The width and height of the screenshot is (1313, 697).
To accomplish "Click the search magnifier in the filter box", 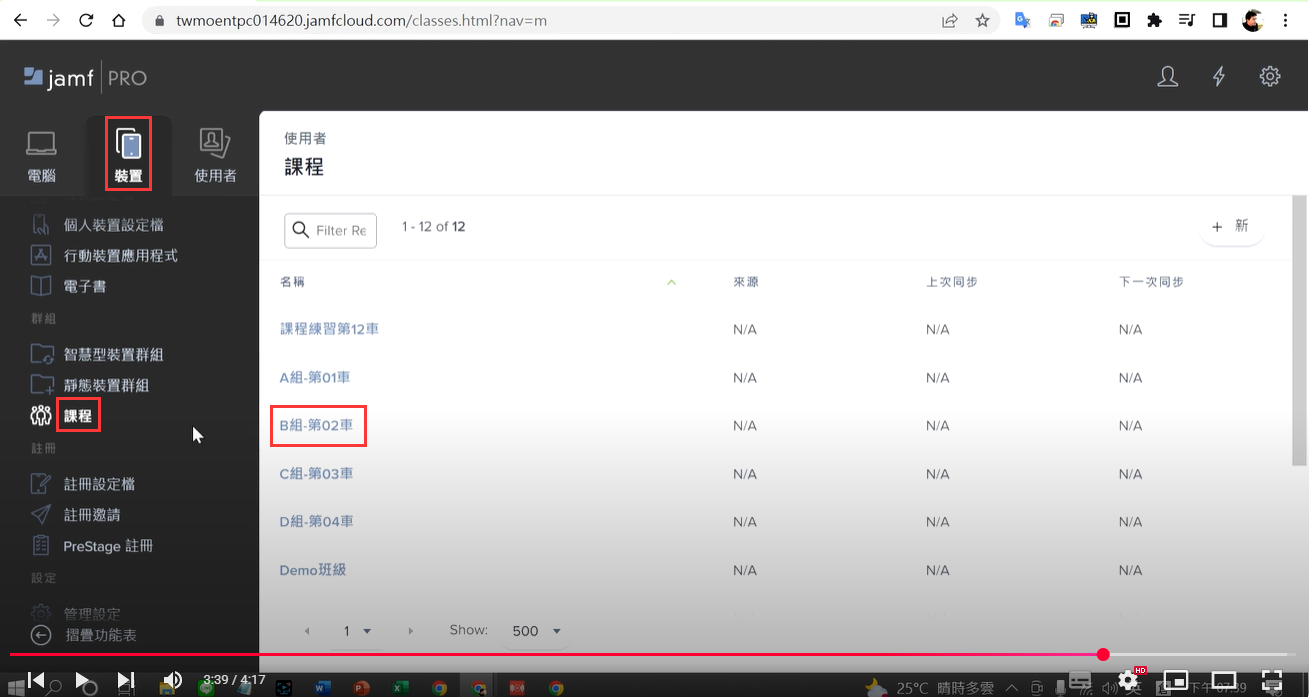I will (300, 230).
